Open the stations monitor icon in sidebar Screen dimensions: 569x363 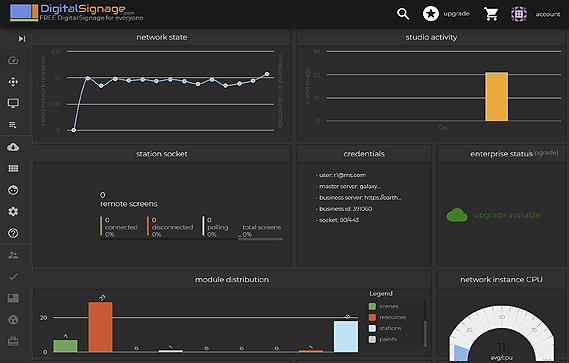(13, 103)
